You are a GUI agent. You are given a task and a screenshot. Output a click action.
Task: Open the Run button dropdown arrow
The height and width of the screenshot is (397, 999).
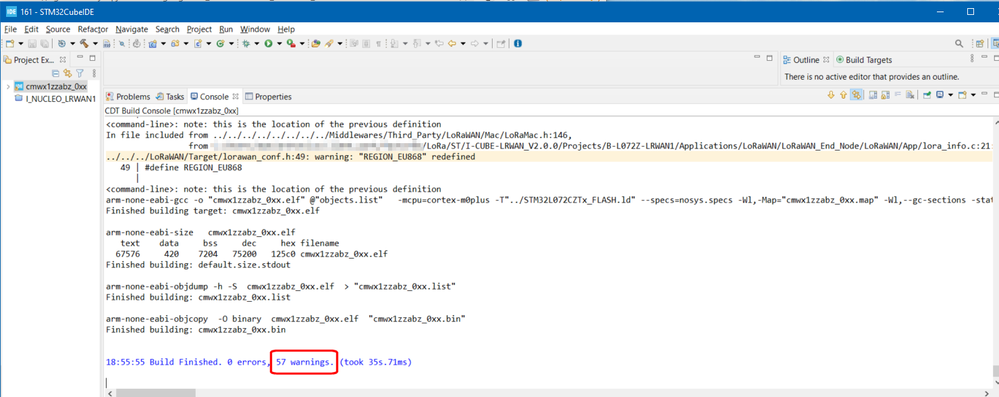point(278,44)
